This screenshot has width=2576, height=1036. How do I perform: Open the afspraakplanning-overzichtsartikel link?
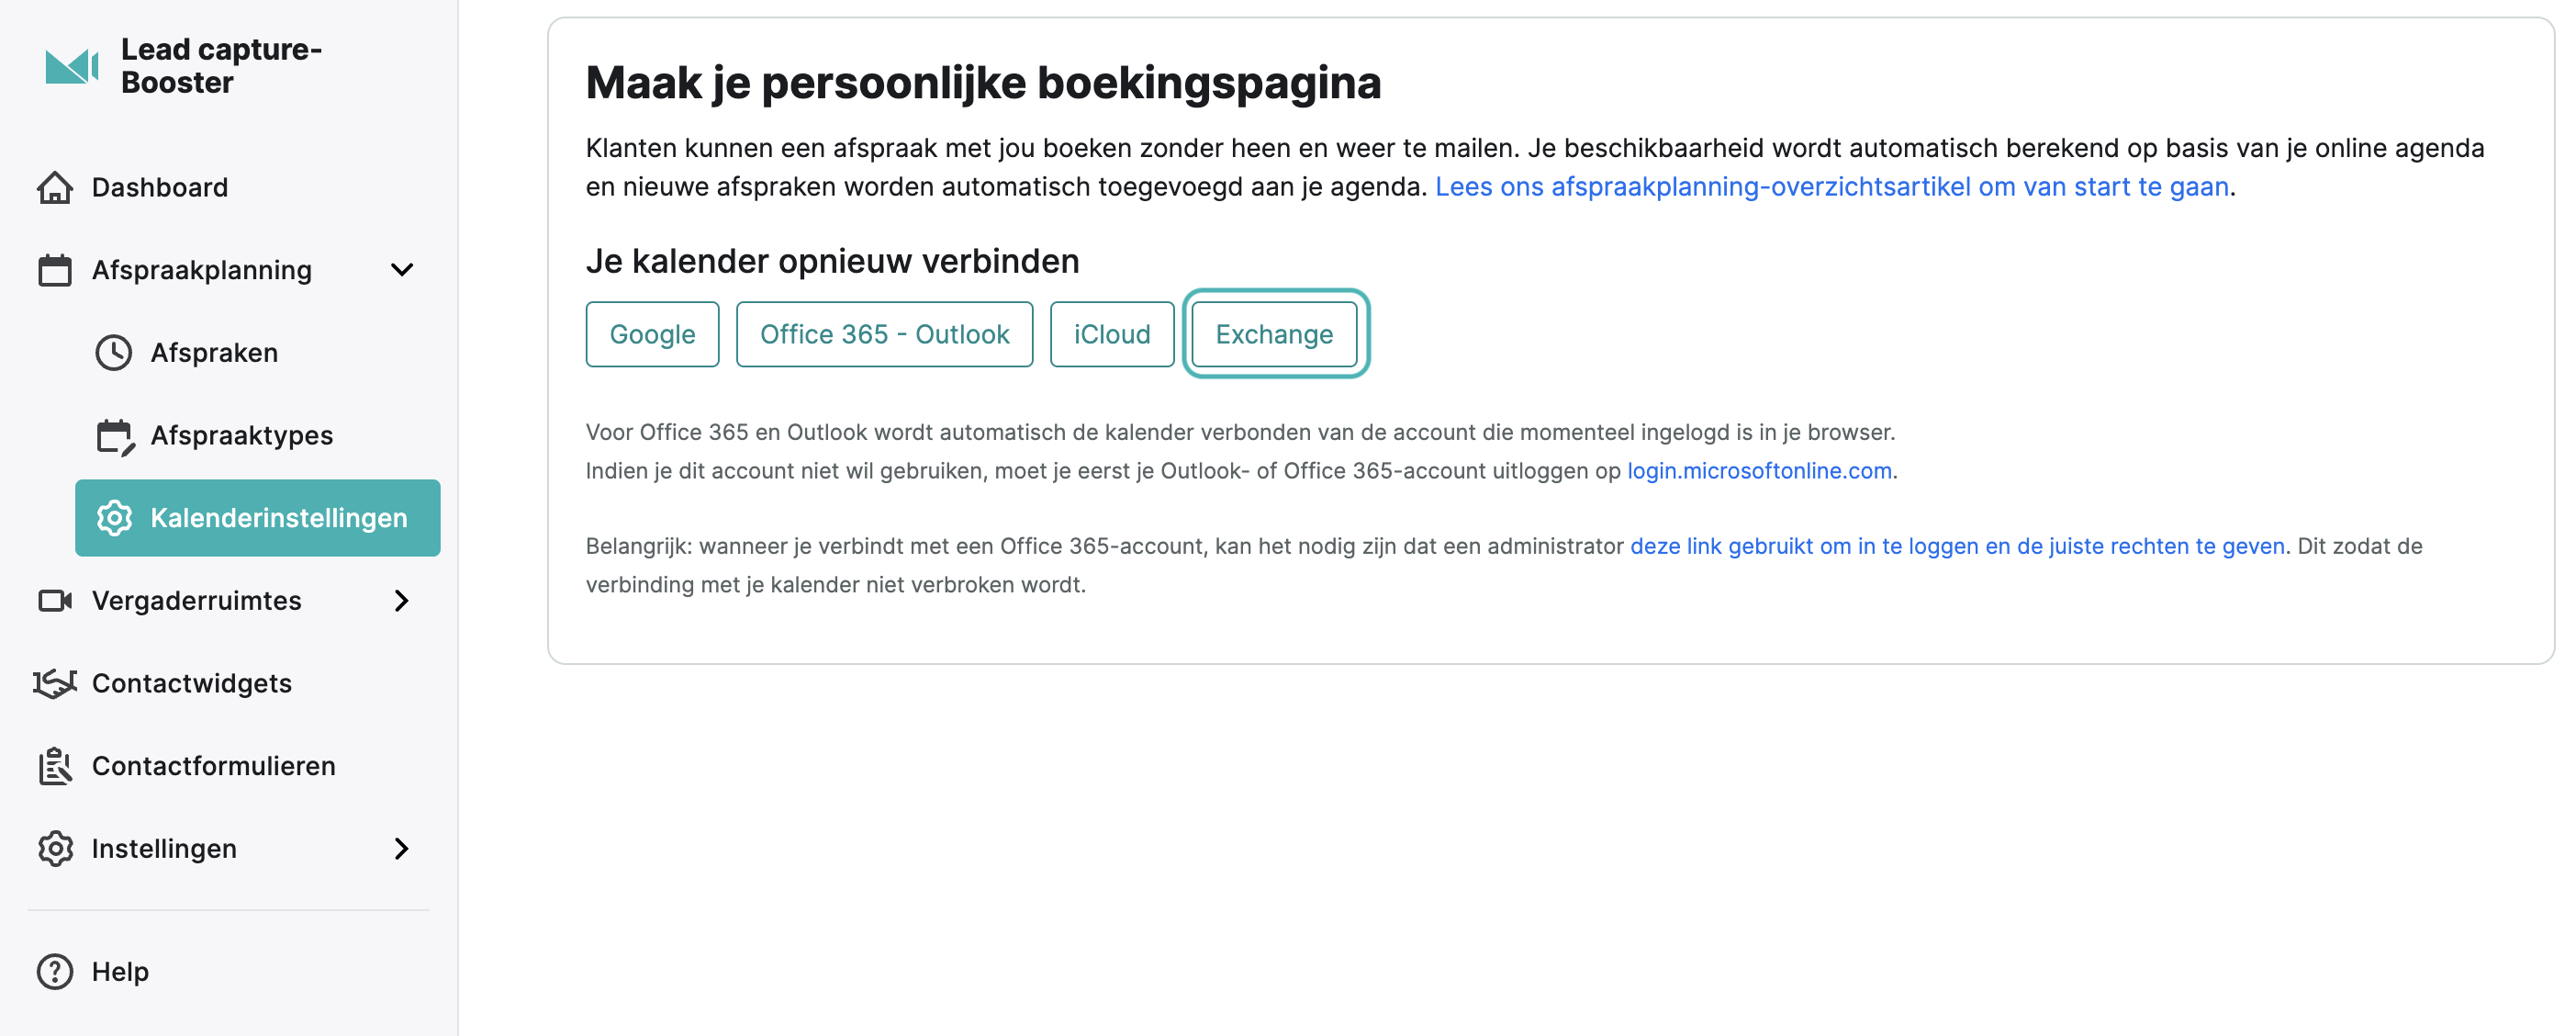(1831, 187)
